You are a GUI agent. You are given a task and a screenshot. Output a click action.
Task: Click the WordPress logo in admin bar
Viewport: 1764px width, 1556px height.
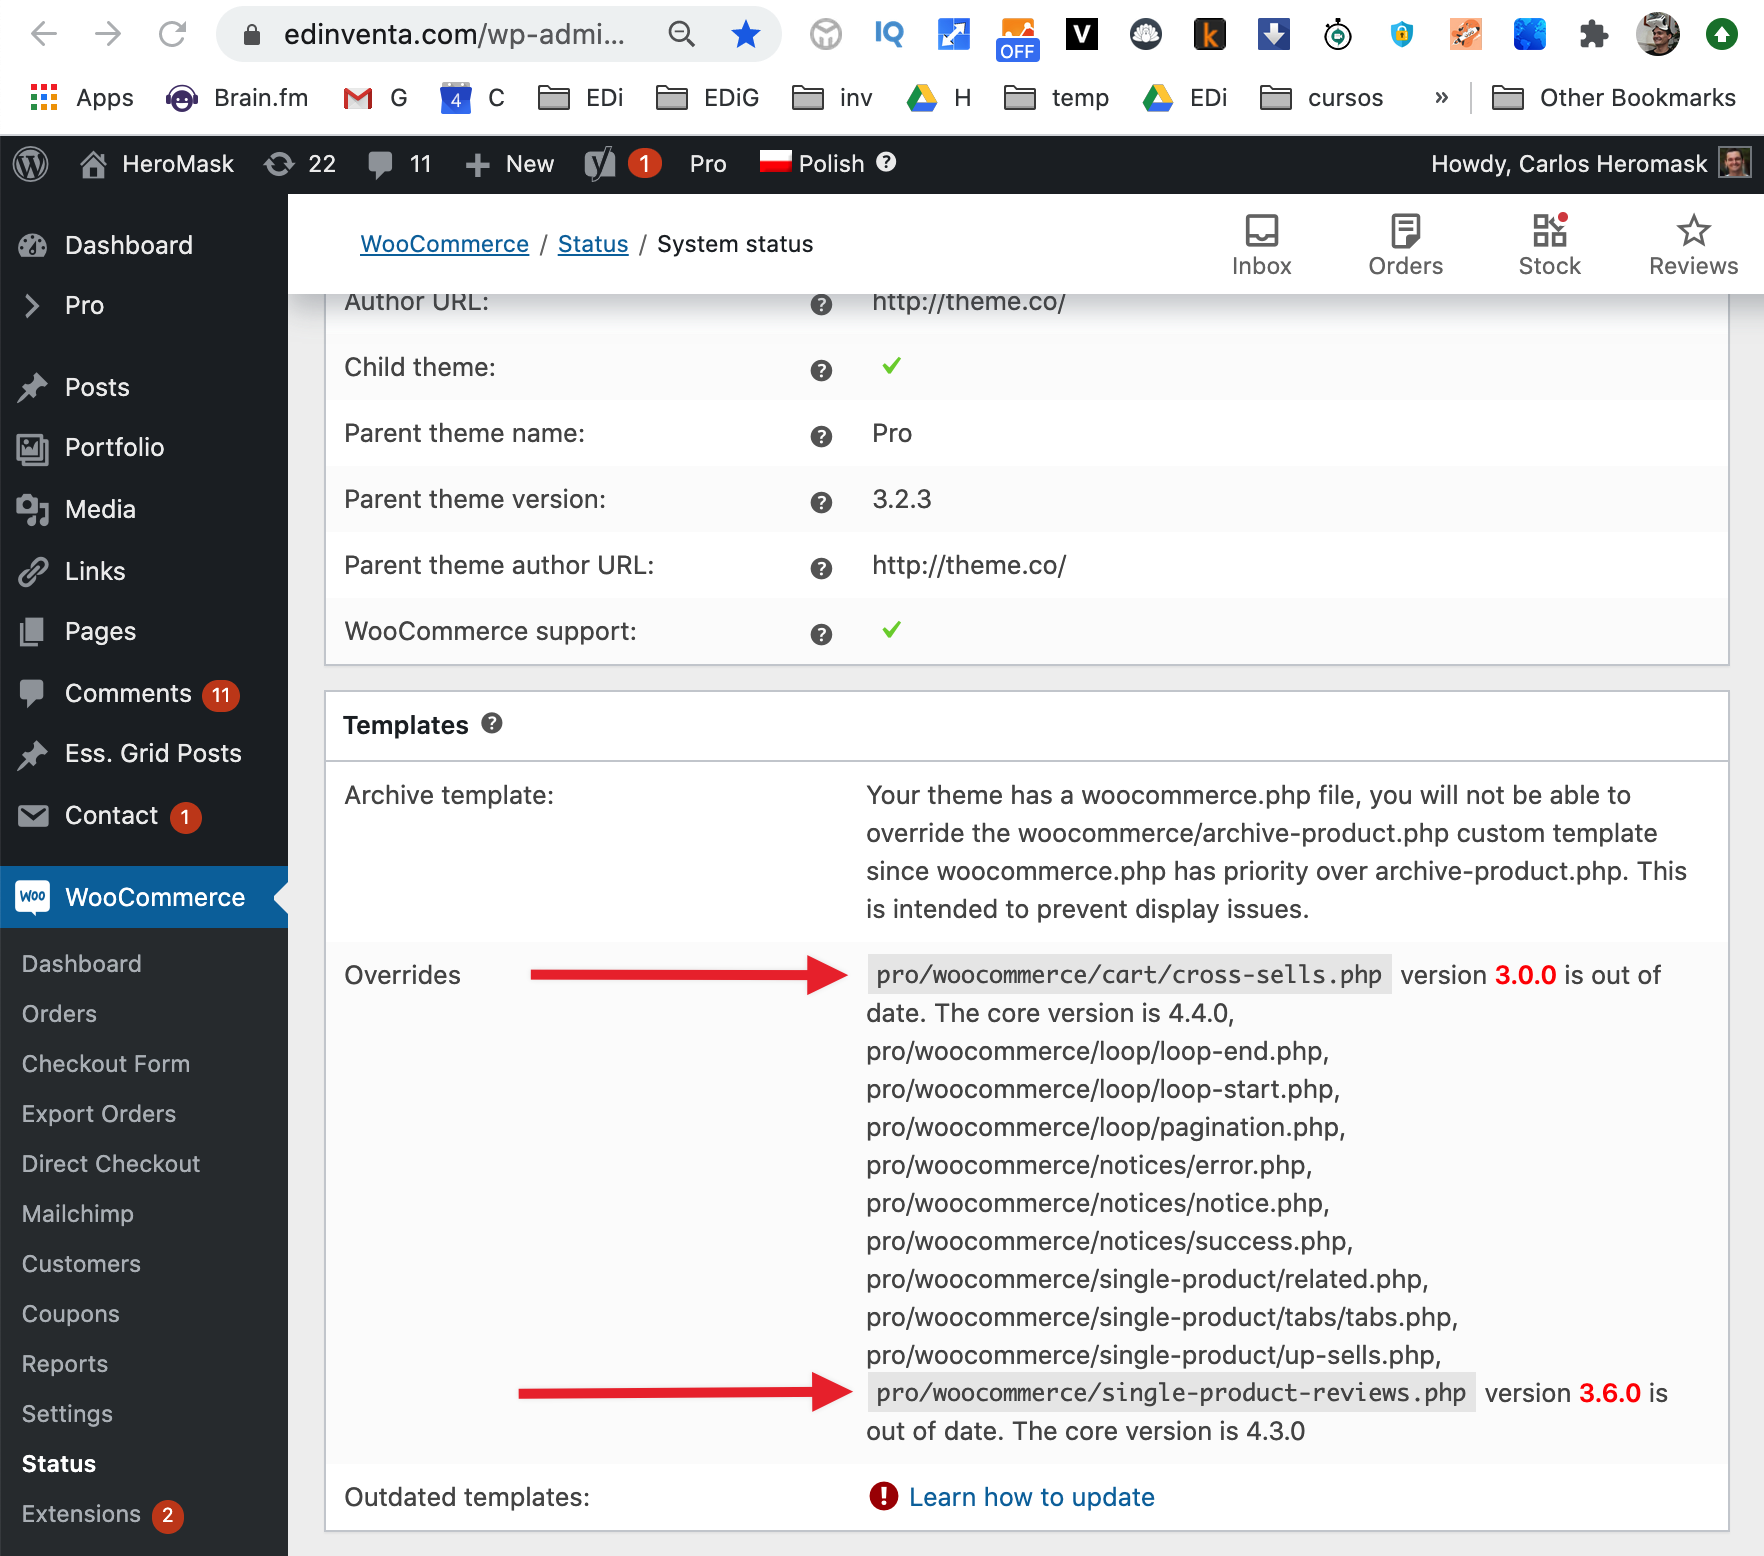click(x=31, y=164)
